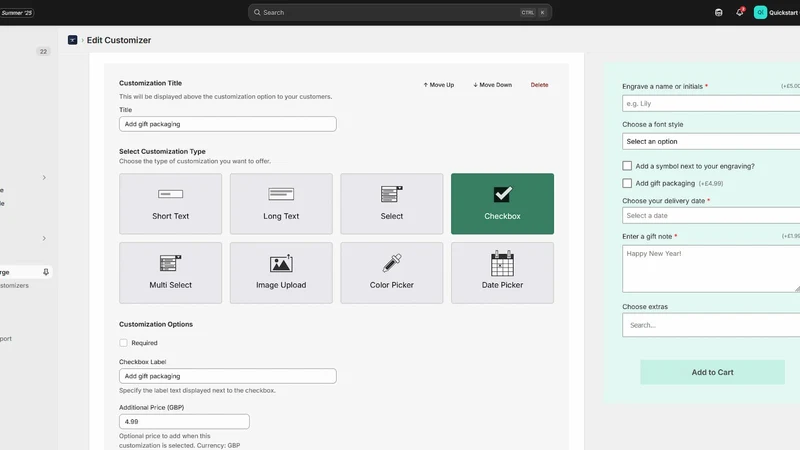Select the Long Text customization type
The height and width of the screenshot is (450, 800).
[281, 204]
